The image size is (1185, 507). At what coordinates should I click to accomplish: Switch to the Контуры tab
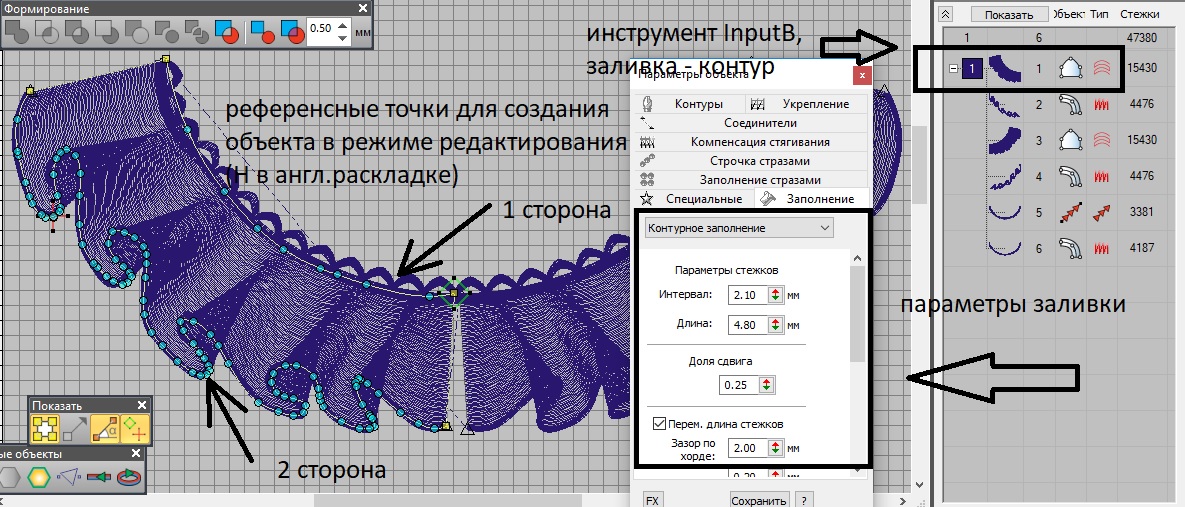[690, 104]
